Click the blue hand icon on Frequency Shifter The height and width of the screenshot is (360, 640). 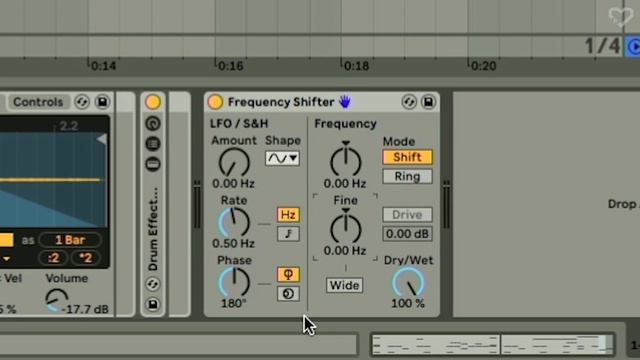[x=345, y=102]
